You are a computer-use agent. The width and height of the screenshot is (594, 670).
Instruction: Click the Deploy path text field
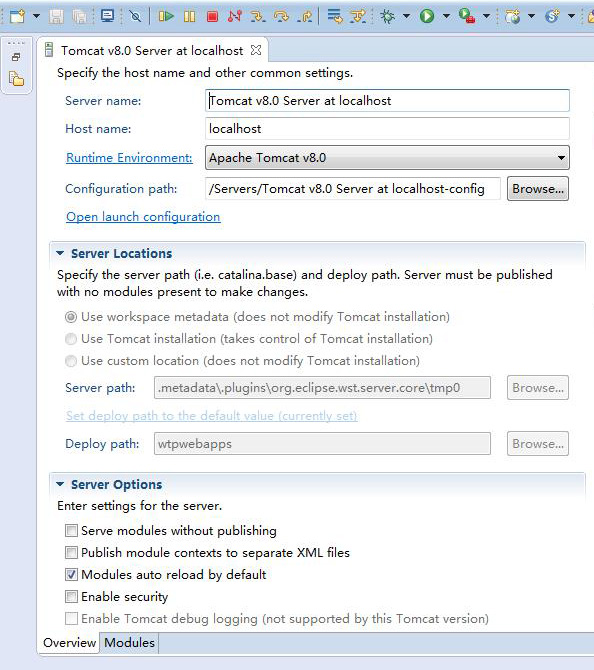pos(322,444)
